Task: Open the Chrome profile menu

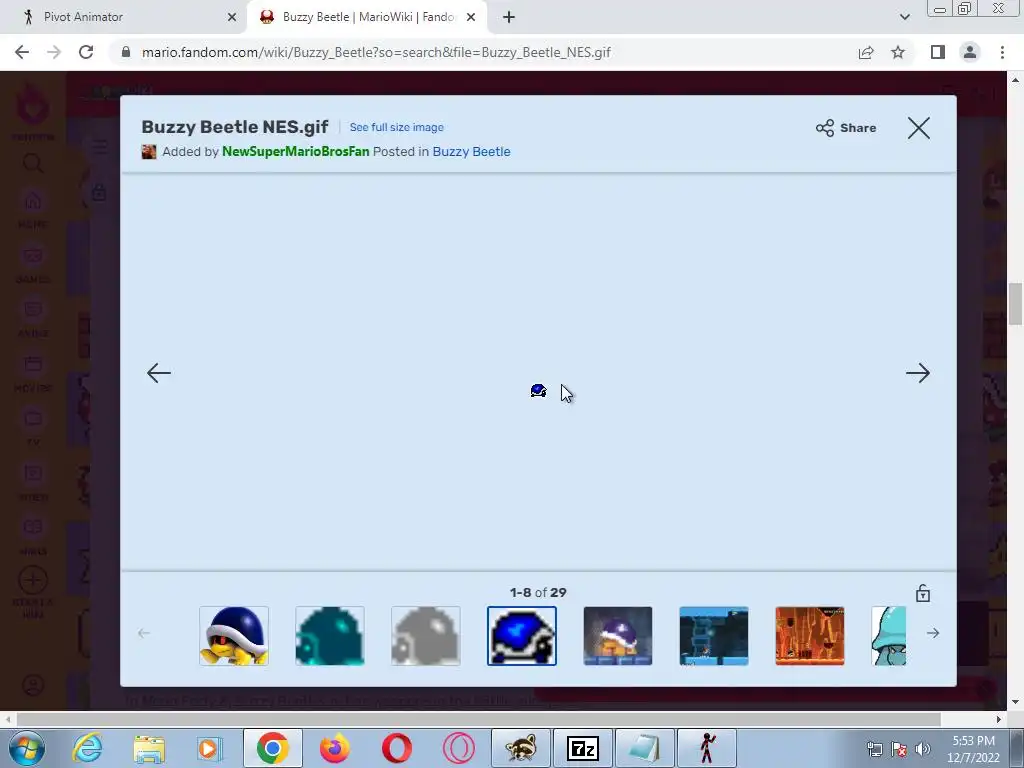Action: click(970, 52)
